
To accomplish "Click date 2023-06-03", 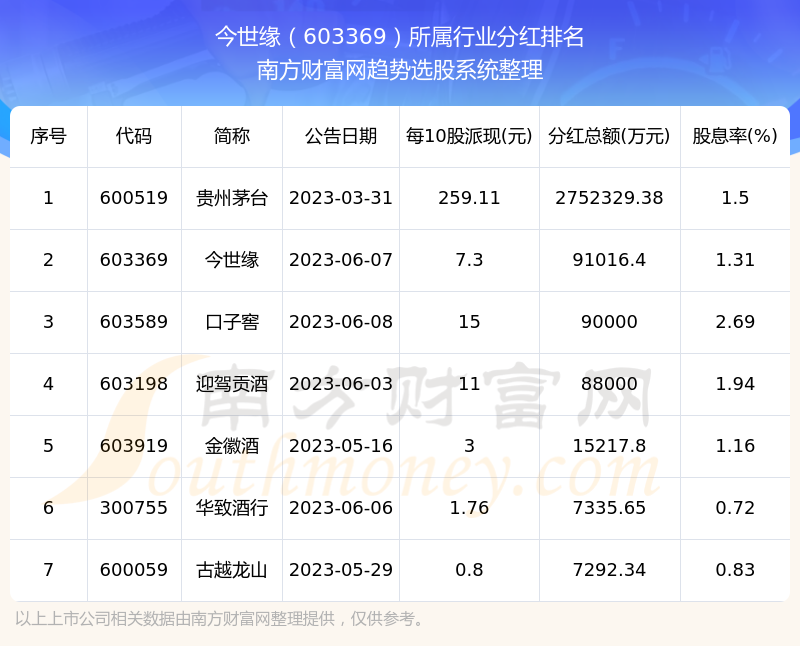I will (x=341, y=384).
